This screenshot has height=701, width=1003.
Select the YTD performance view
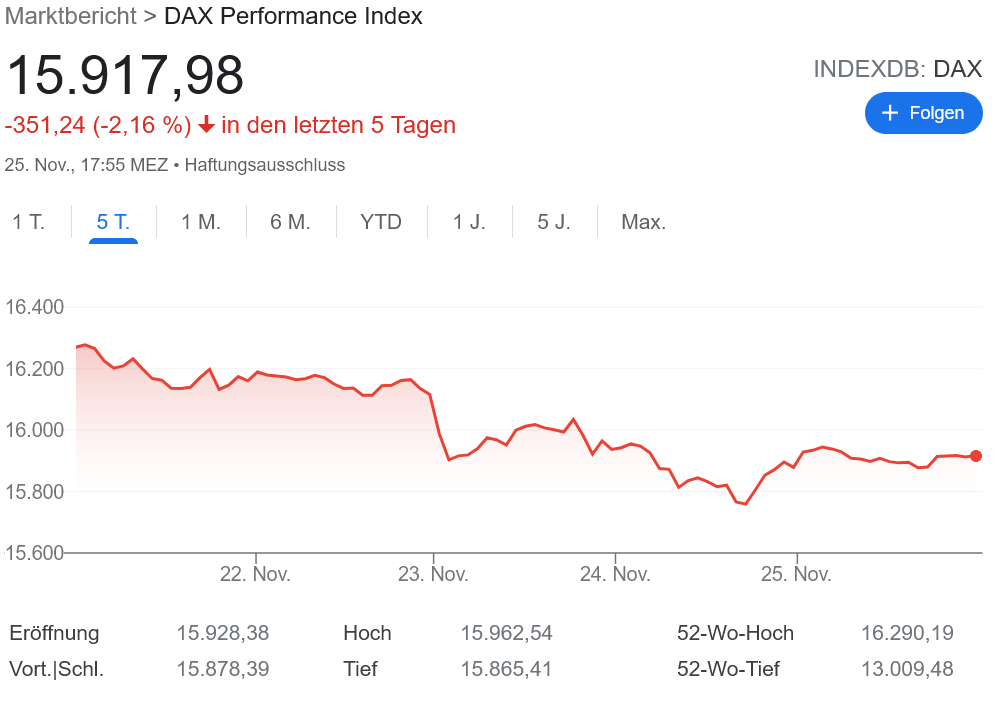click(381, 222)
